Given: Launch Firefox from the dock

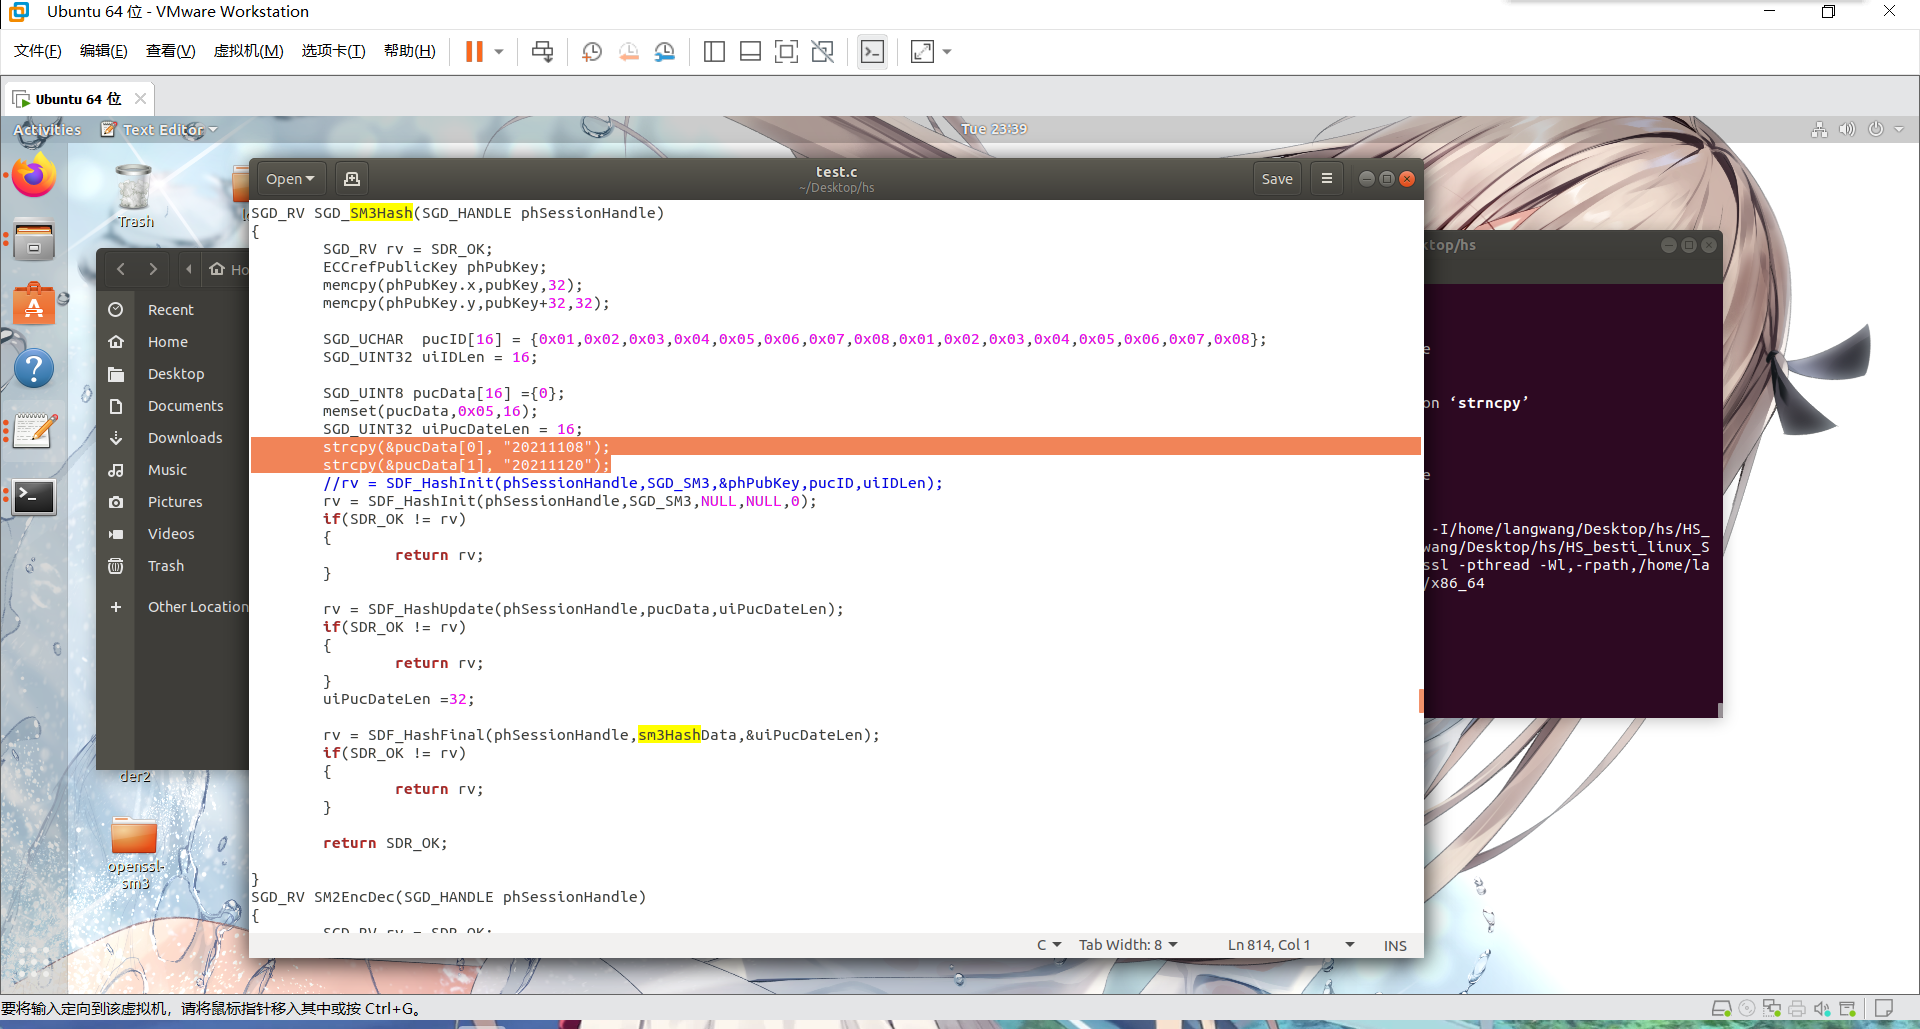Looking at the screenshot, I should [x=34, y=177].
